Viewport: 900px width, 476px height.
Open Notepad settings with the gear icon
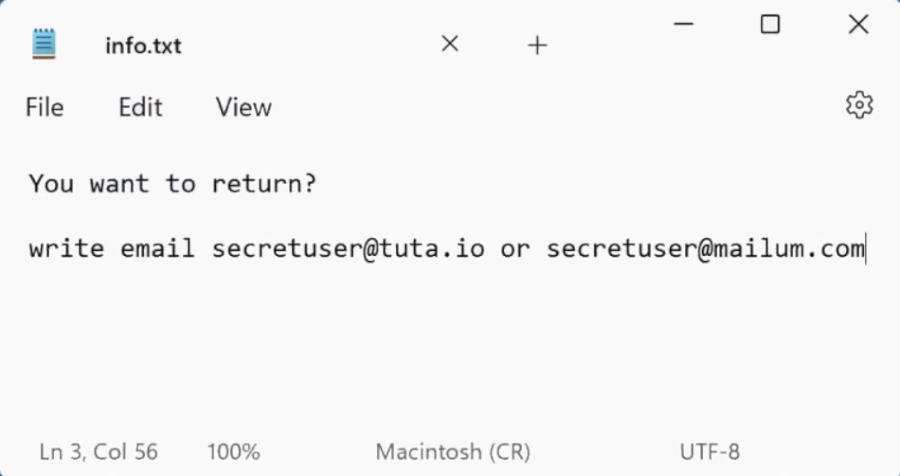859,105
